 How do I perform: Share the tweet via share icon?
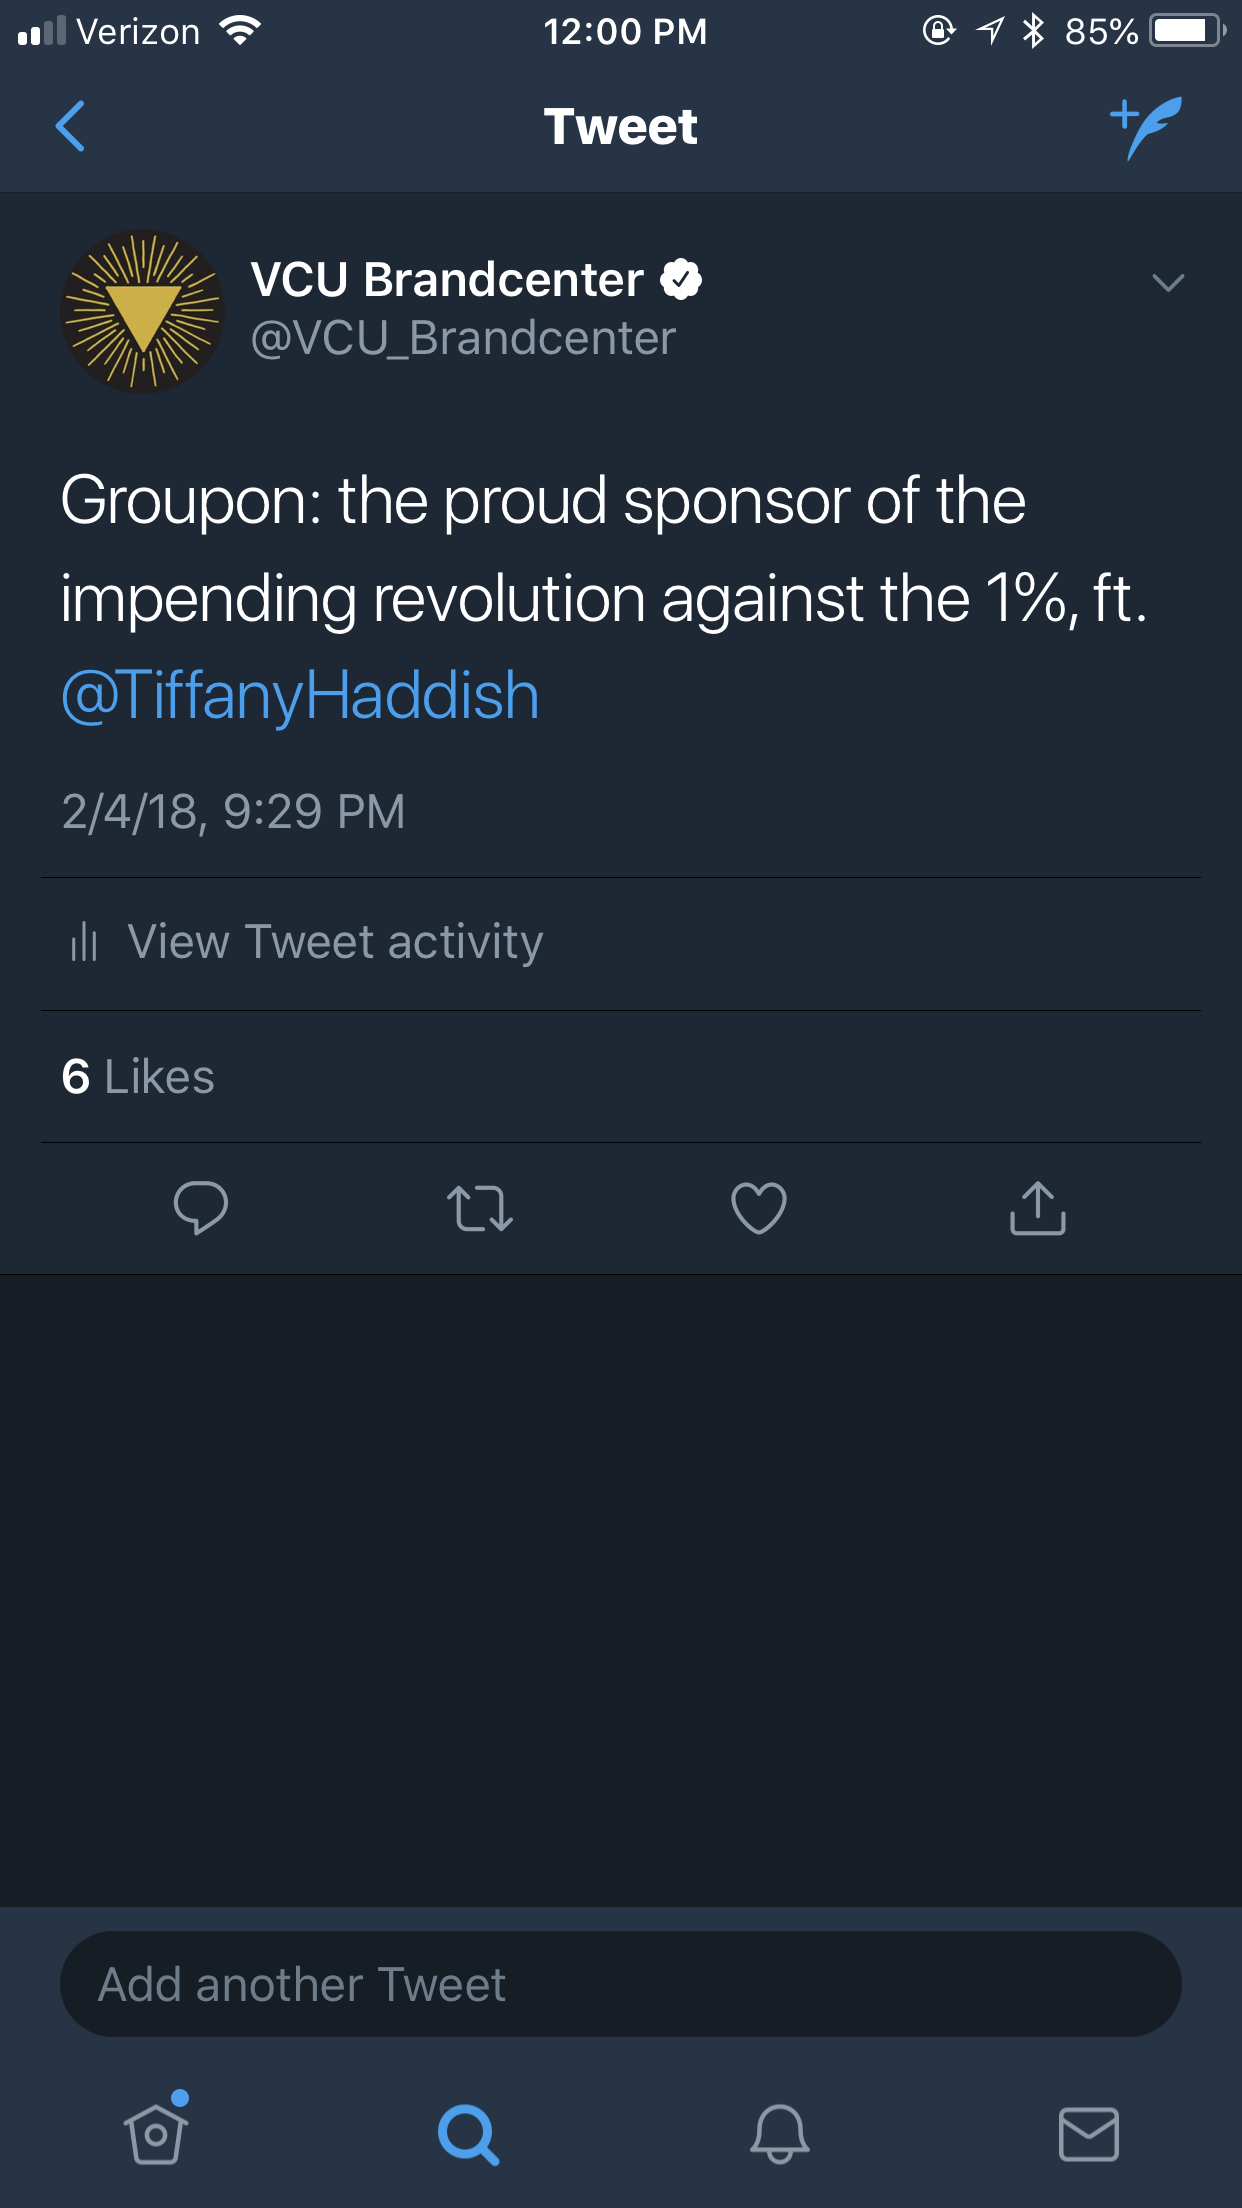pos(1038,1208)
